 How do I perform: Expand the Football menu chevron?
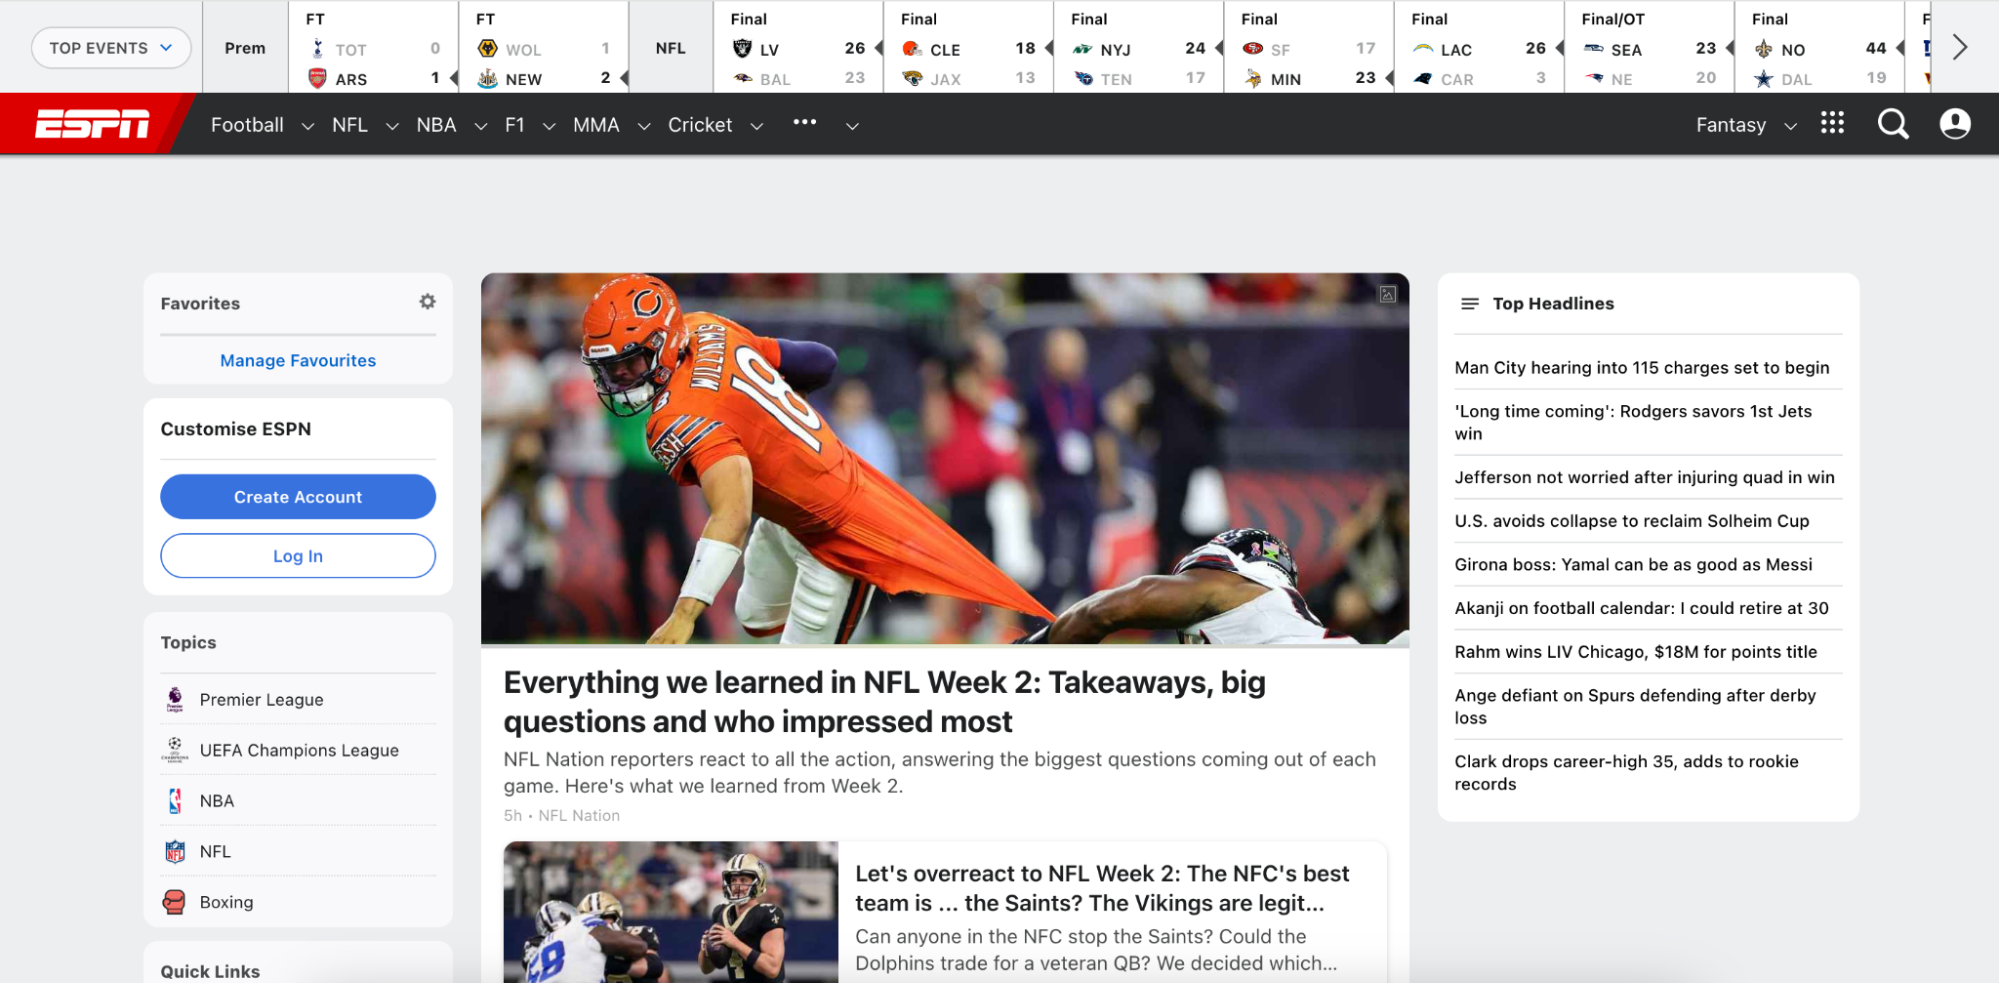(x=308, y=126)
